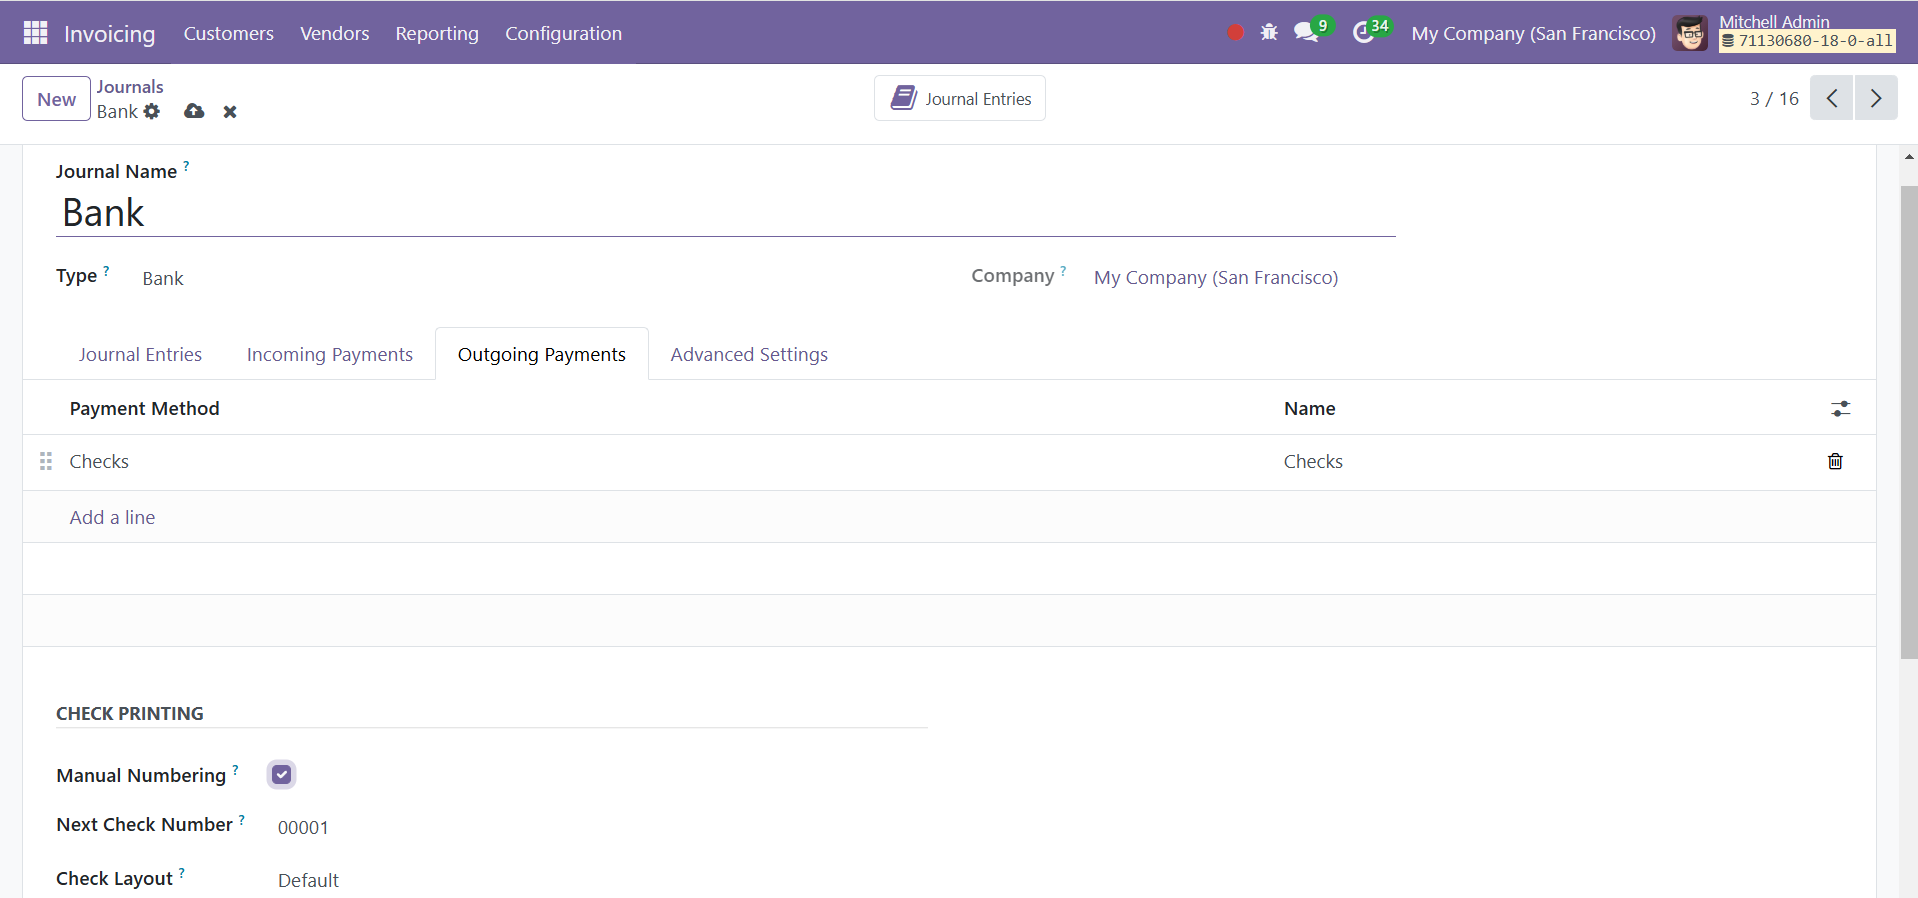Sort by Name column header
The height and width of the screenshot is (898, 1918).
click(1309, 408)
